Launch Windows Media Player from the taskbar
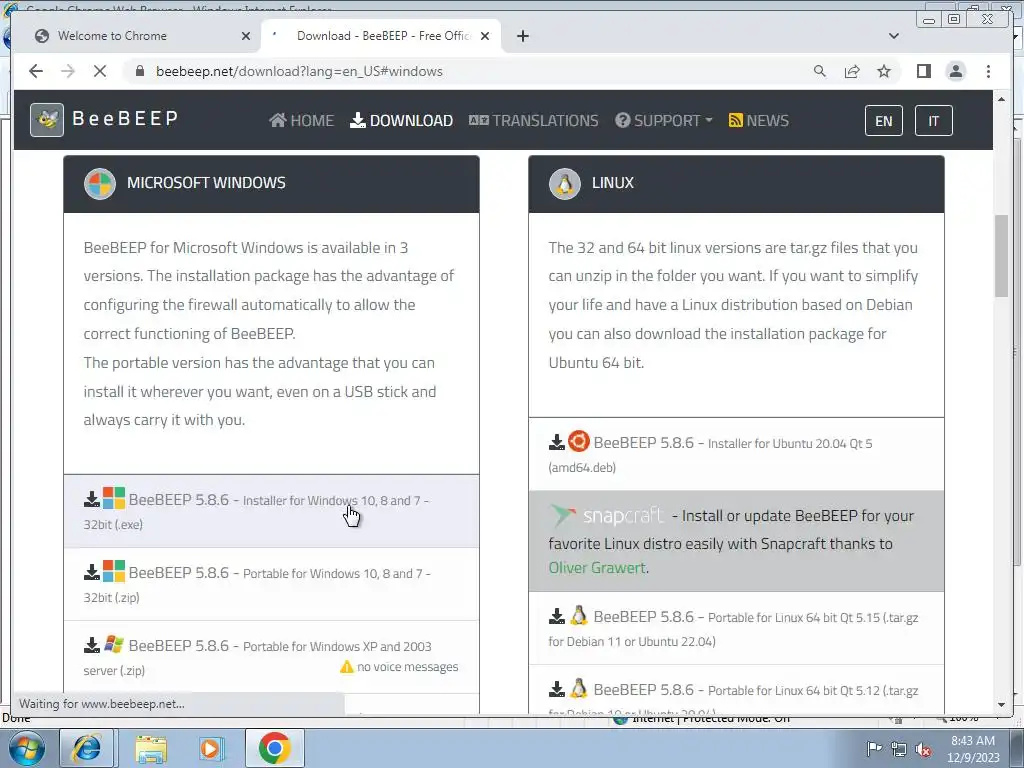This screenshot has height=768, width=1024. click(x=212, y=748)
